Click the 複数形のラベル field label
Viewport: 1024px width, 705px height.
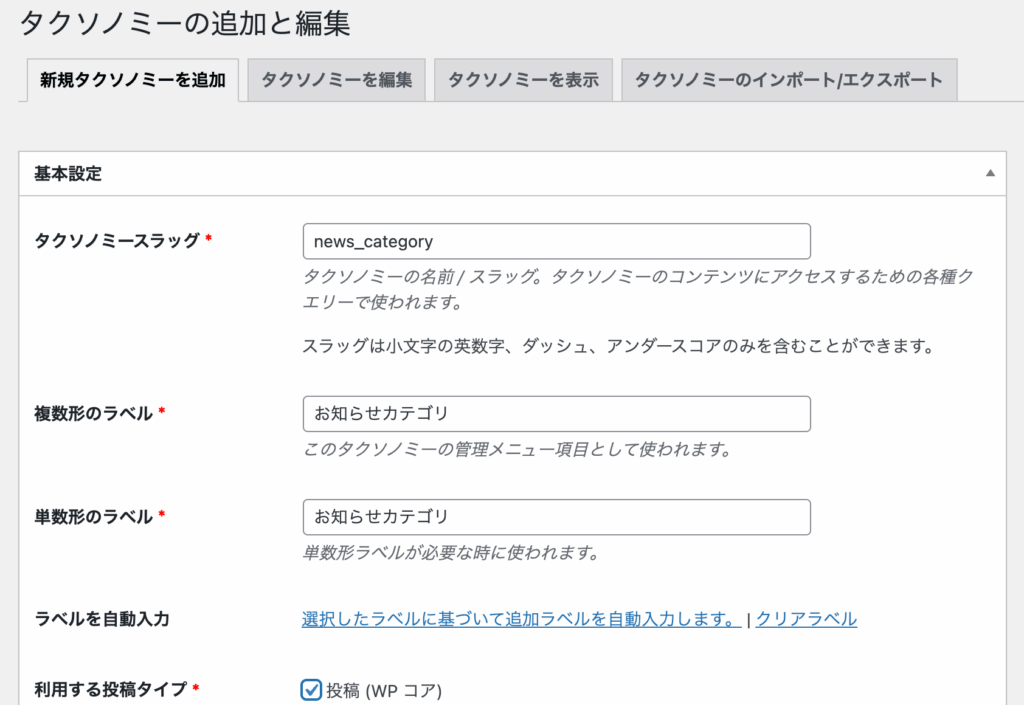tap(93, 413)
